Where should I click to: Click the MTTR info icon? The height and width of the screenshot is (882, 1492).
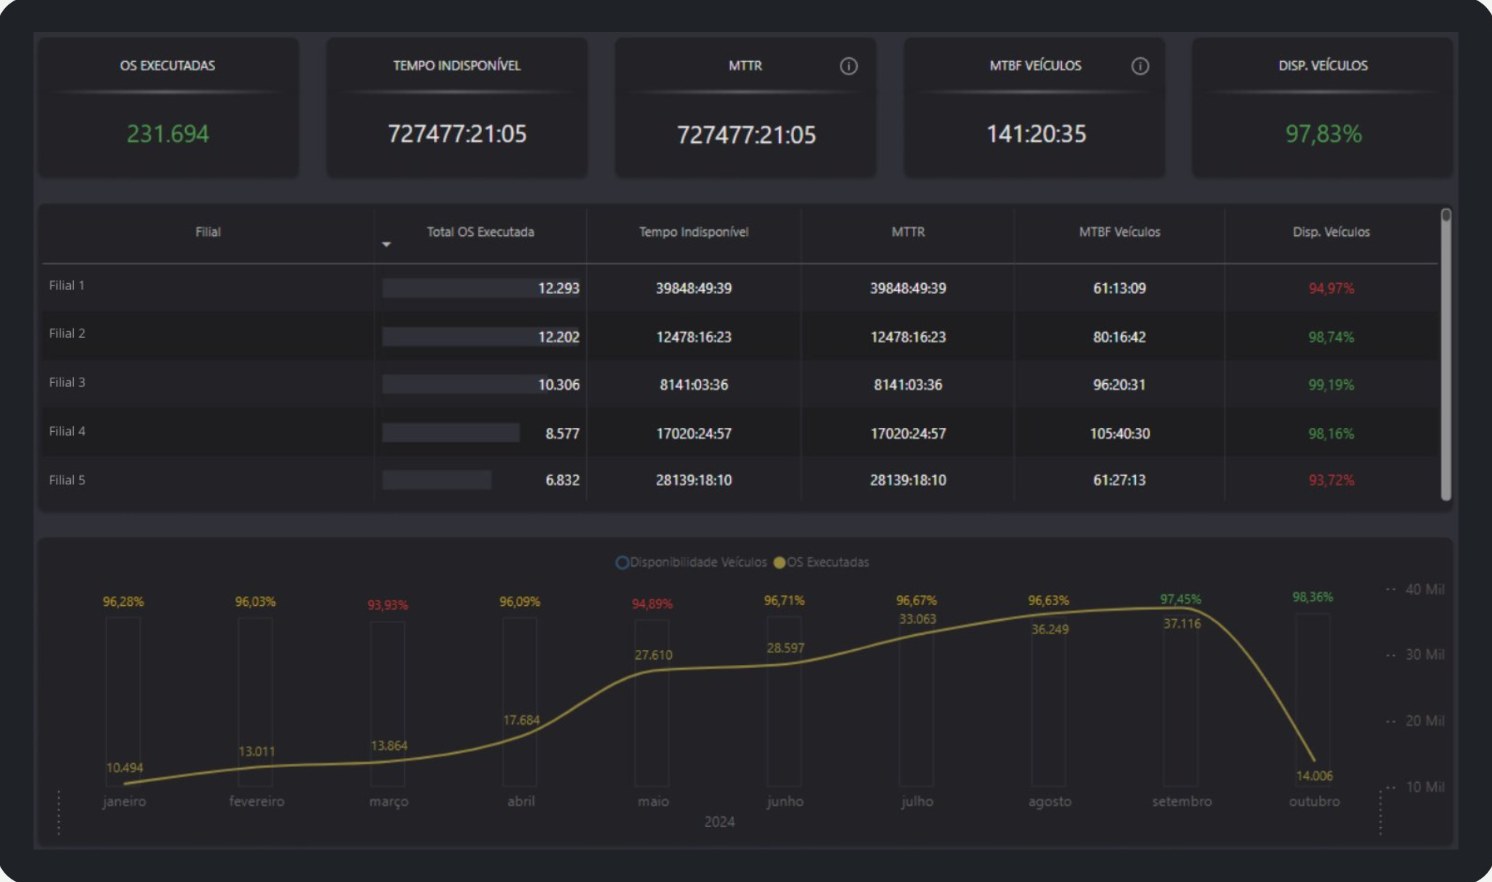[x=848, y=66]
